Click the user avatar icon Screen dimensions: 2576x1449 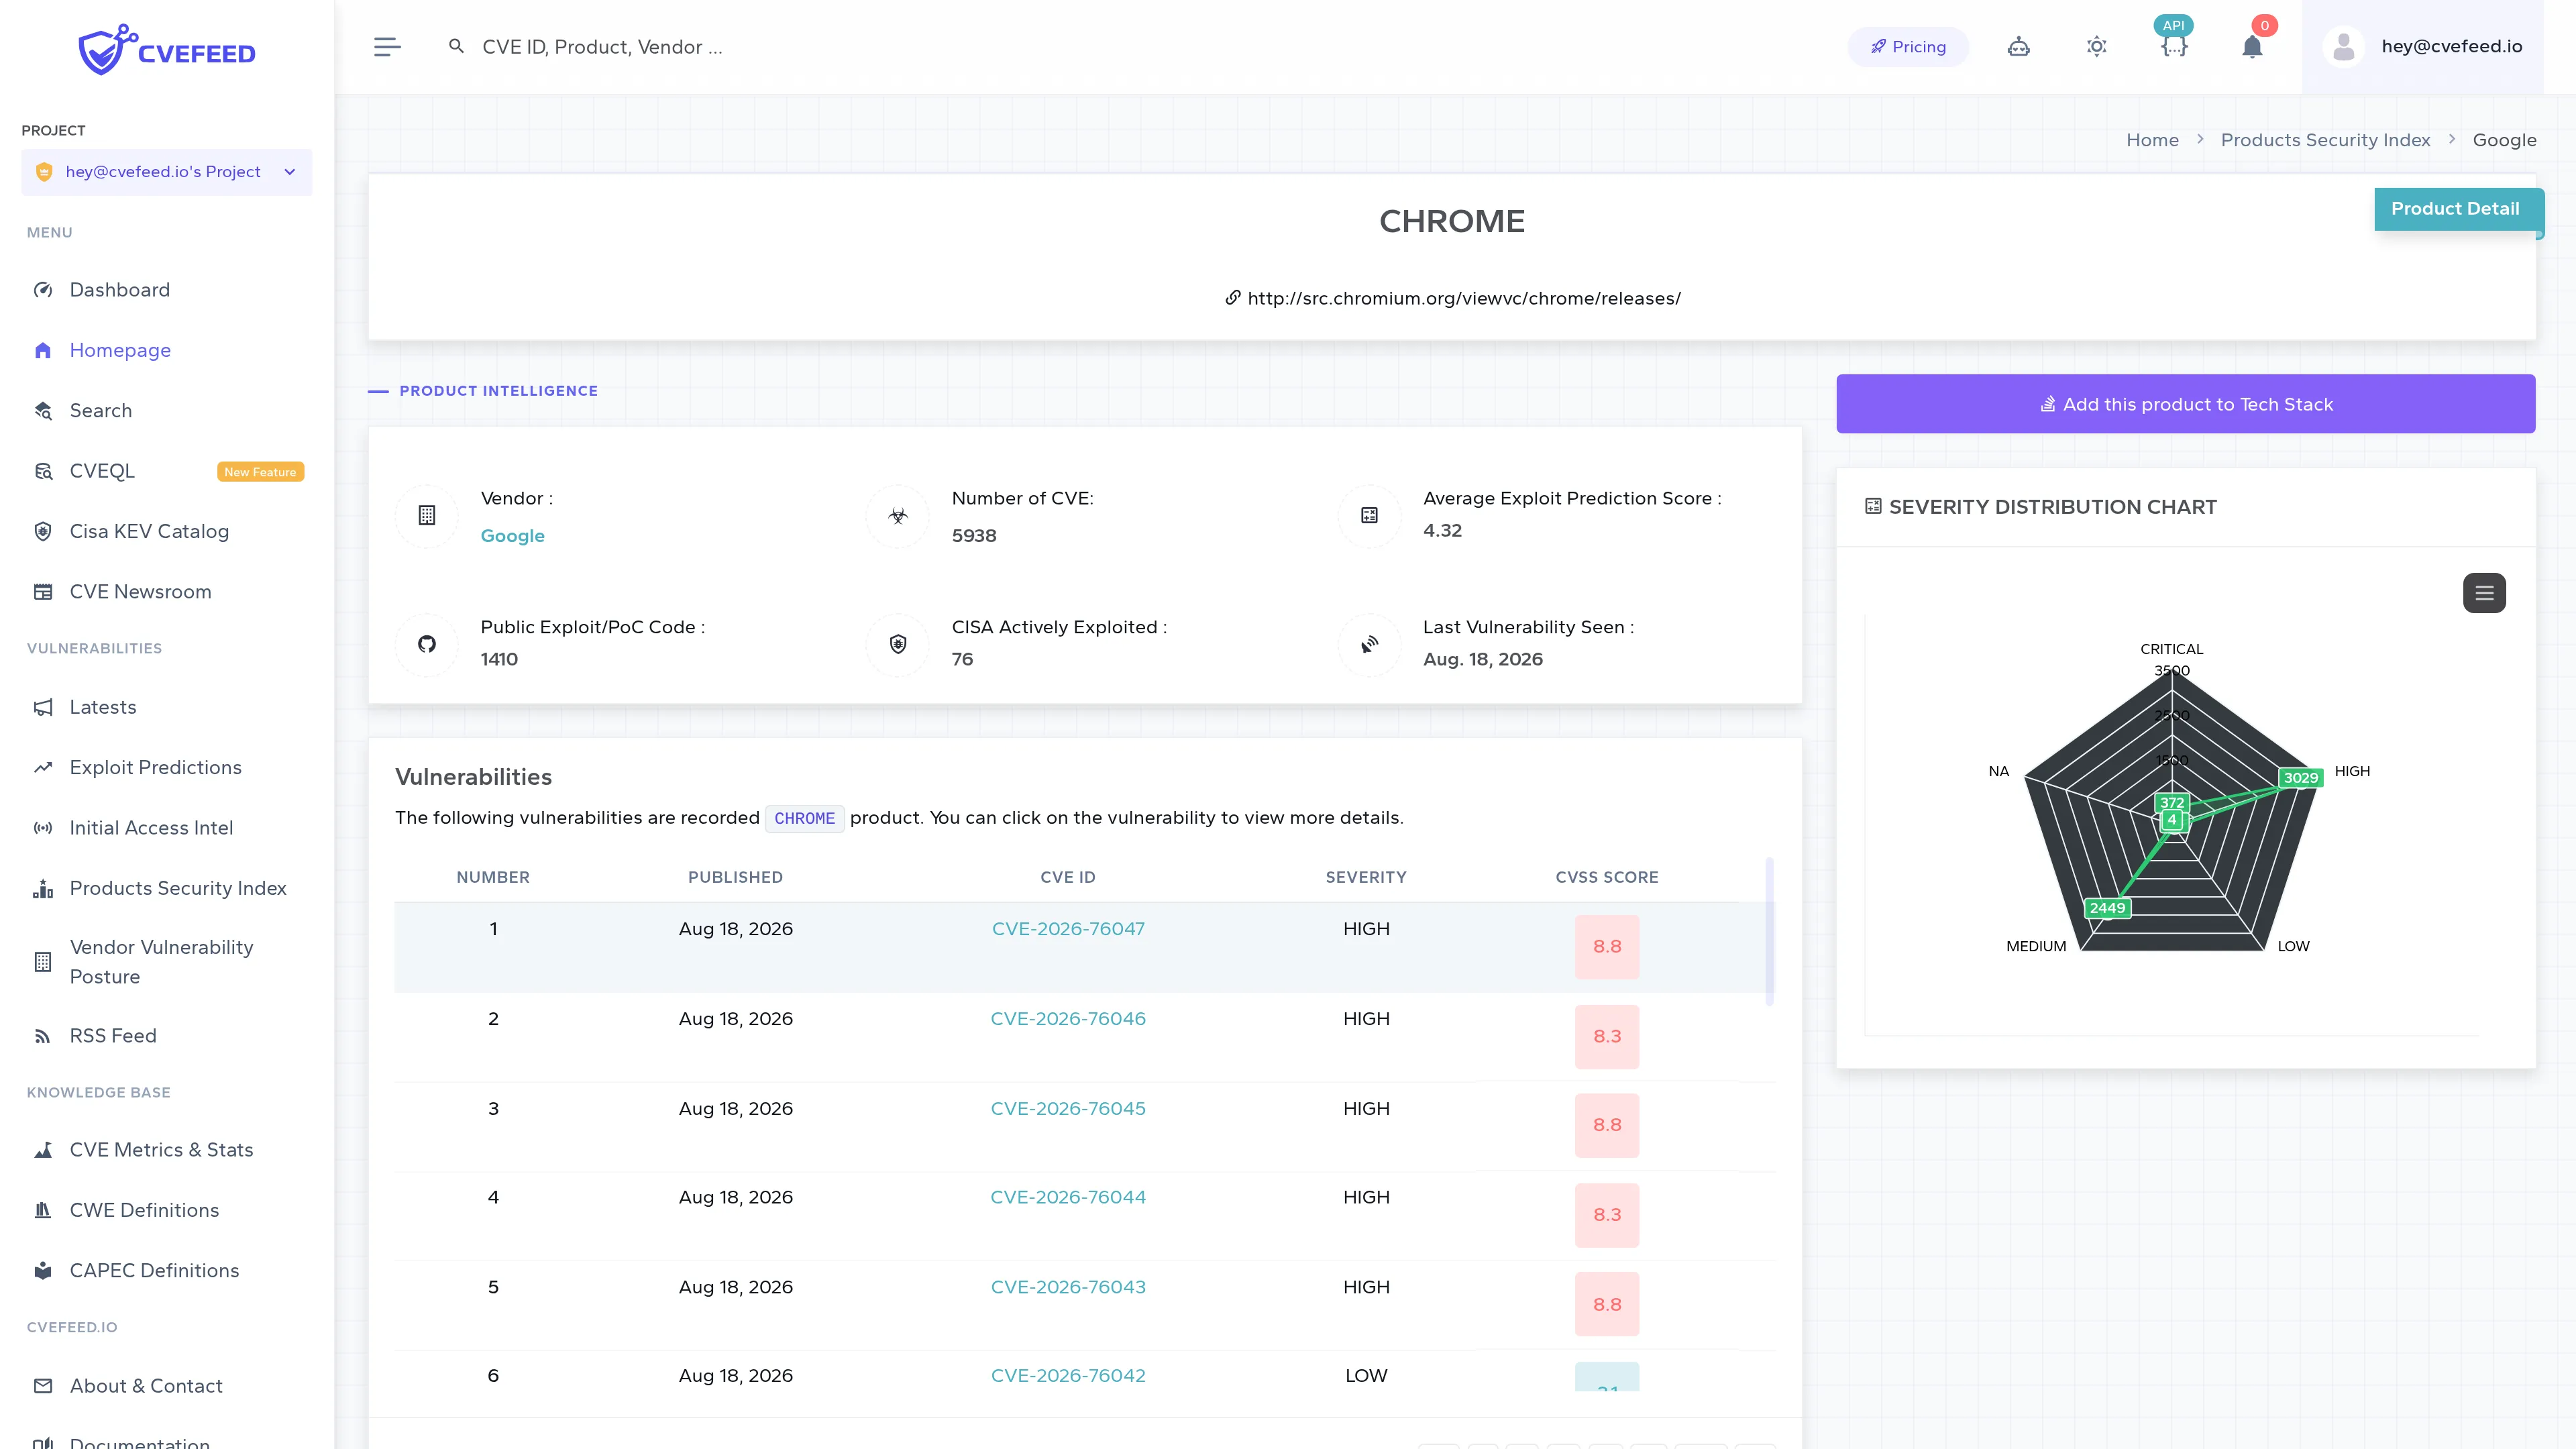point(2344,47)
